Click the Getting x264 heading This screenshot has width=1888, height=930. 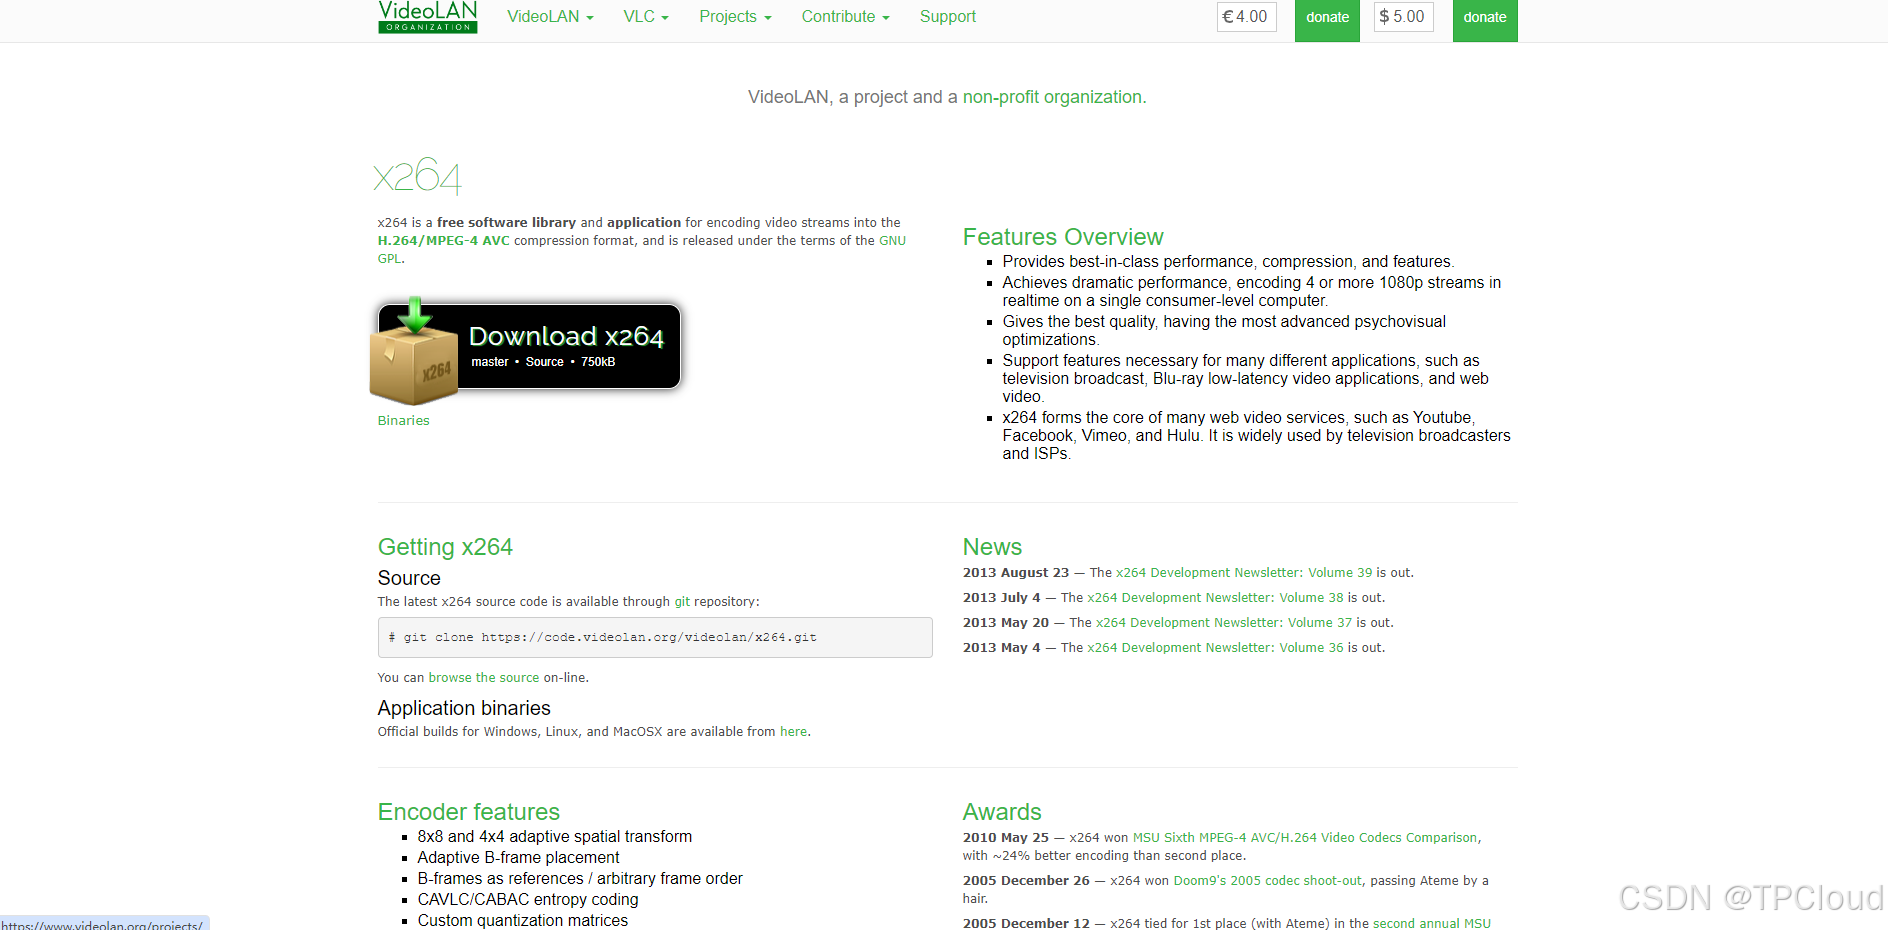tap(445, 547)
